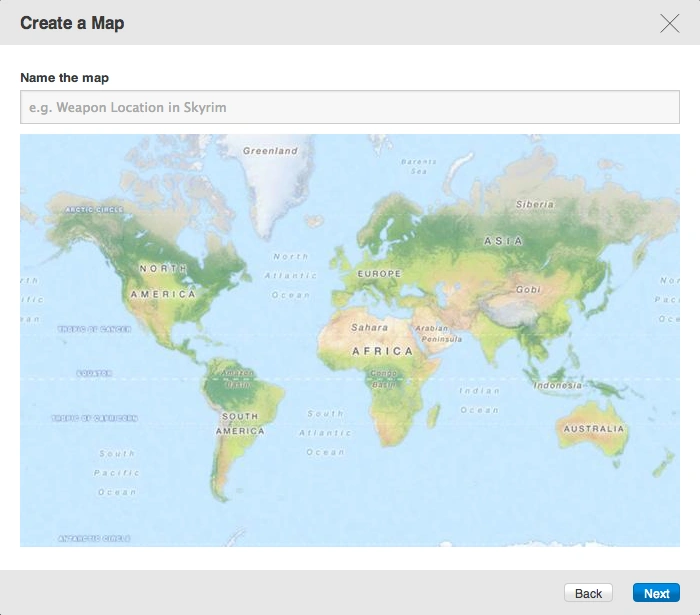Click the Name the map text field
Viewport: 700px width, 615px height.
(349, 107)
